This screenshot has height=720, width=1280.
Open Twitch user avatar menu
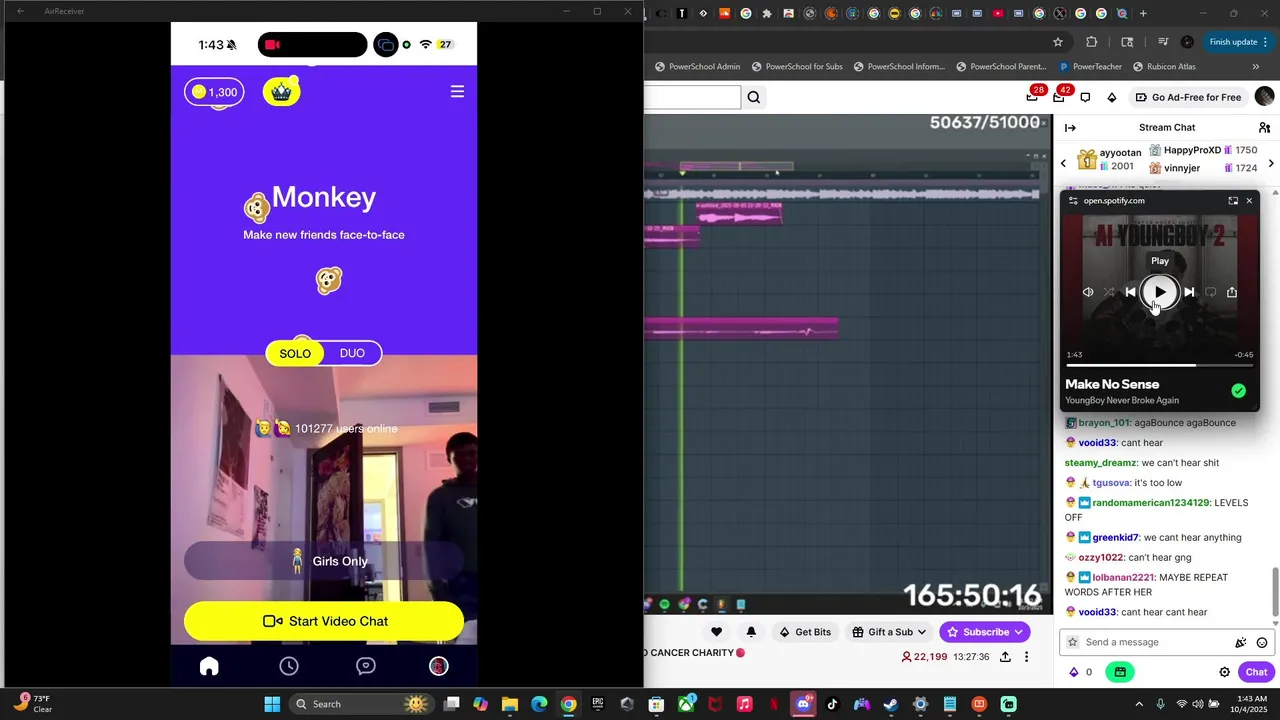1264,97
